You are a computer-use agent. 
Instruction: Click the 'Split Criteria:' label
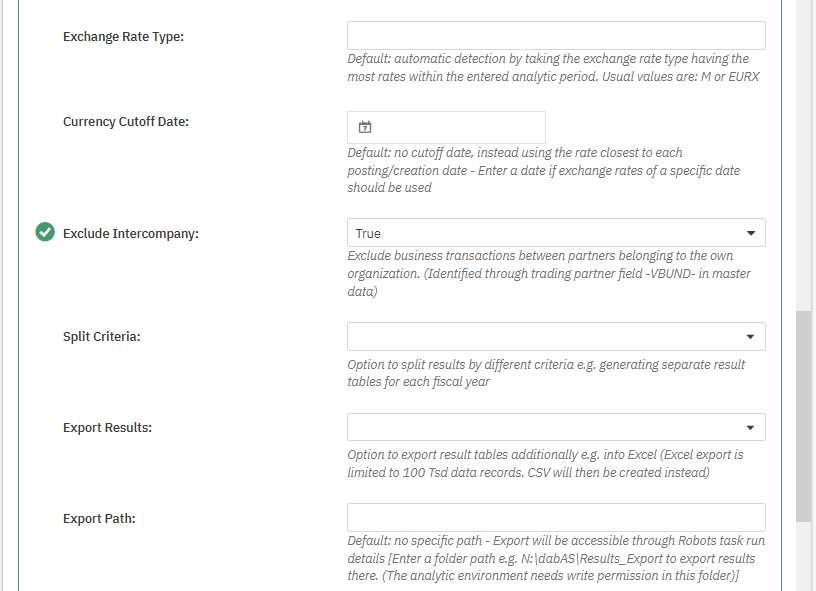(x=102, y=337)
